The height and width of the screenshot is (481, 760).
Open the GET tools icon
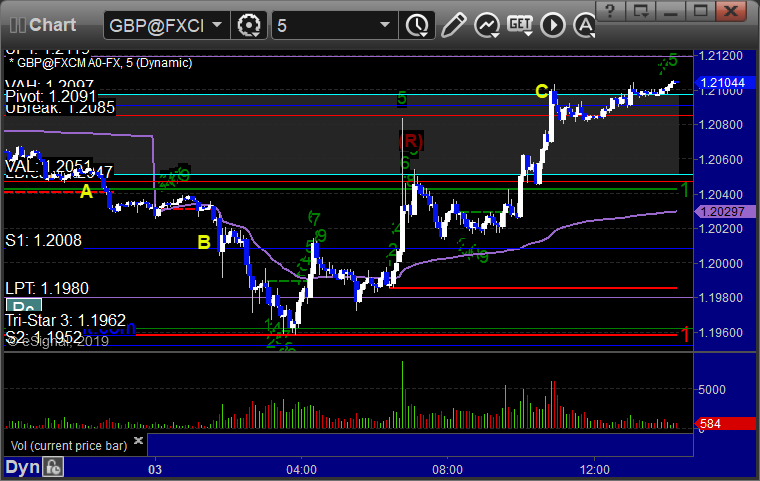(x=520, y=25)
